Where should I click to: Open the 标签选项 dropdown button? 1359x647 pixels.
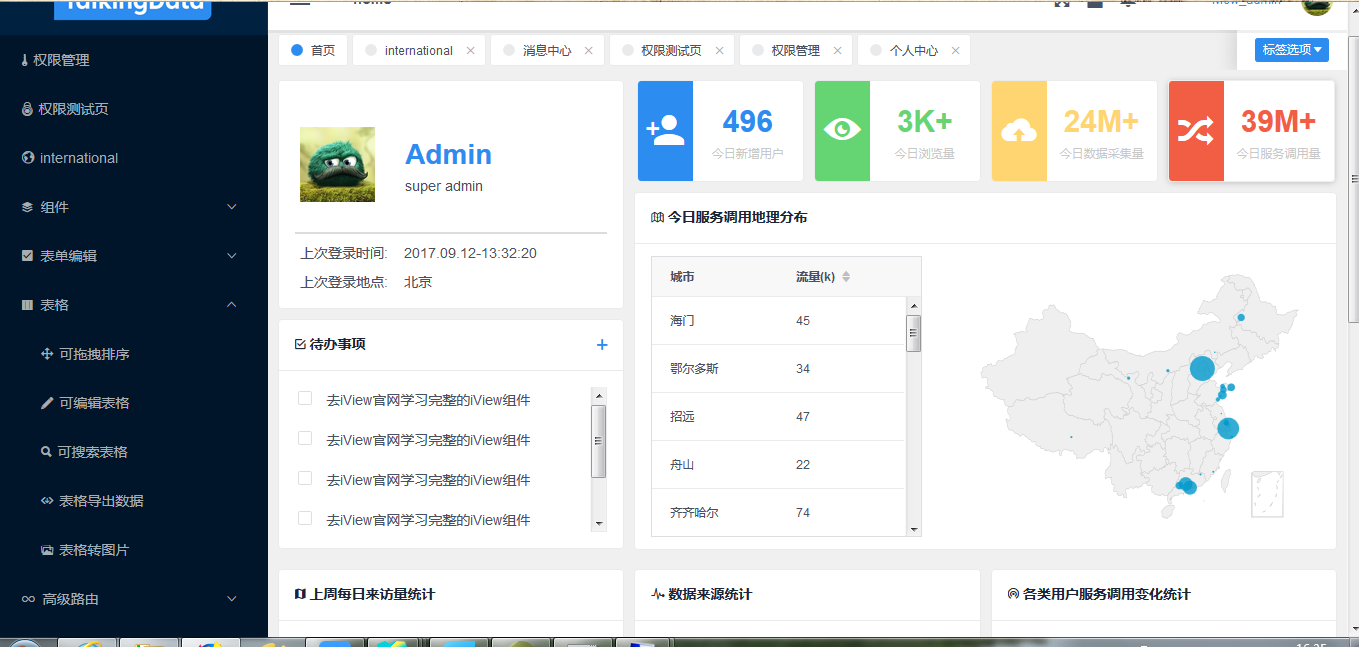point(1292,49)
